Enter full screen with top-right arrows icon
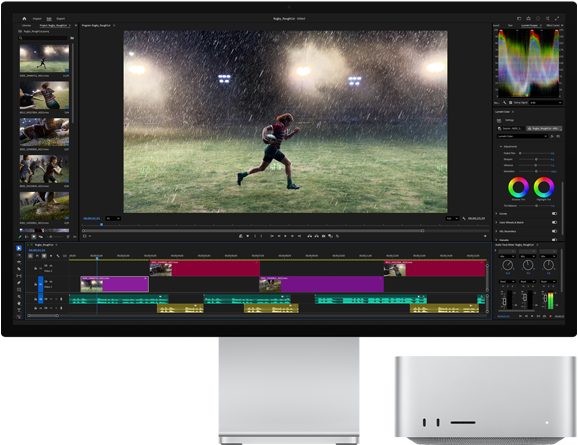Screen dimensions: 578x445 [x=557, y=18]
